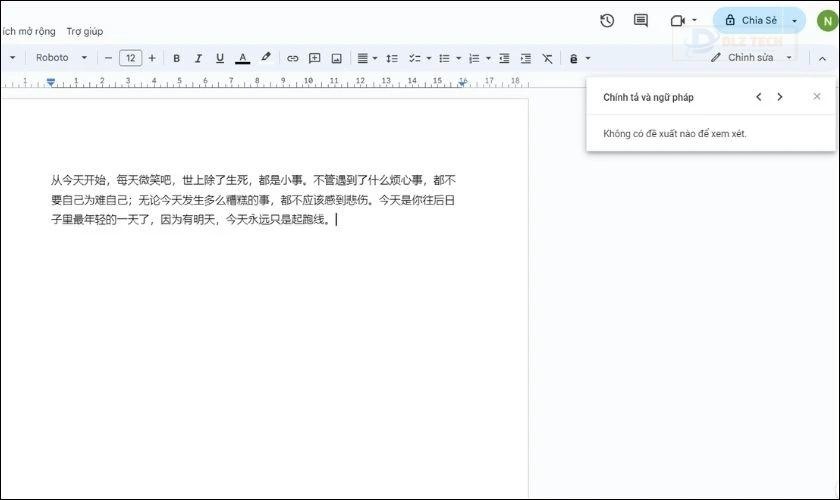
Task: Click the font size input field
Action: pyautogui.click(x=130, y=58)
